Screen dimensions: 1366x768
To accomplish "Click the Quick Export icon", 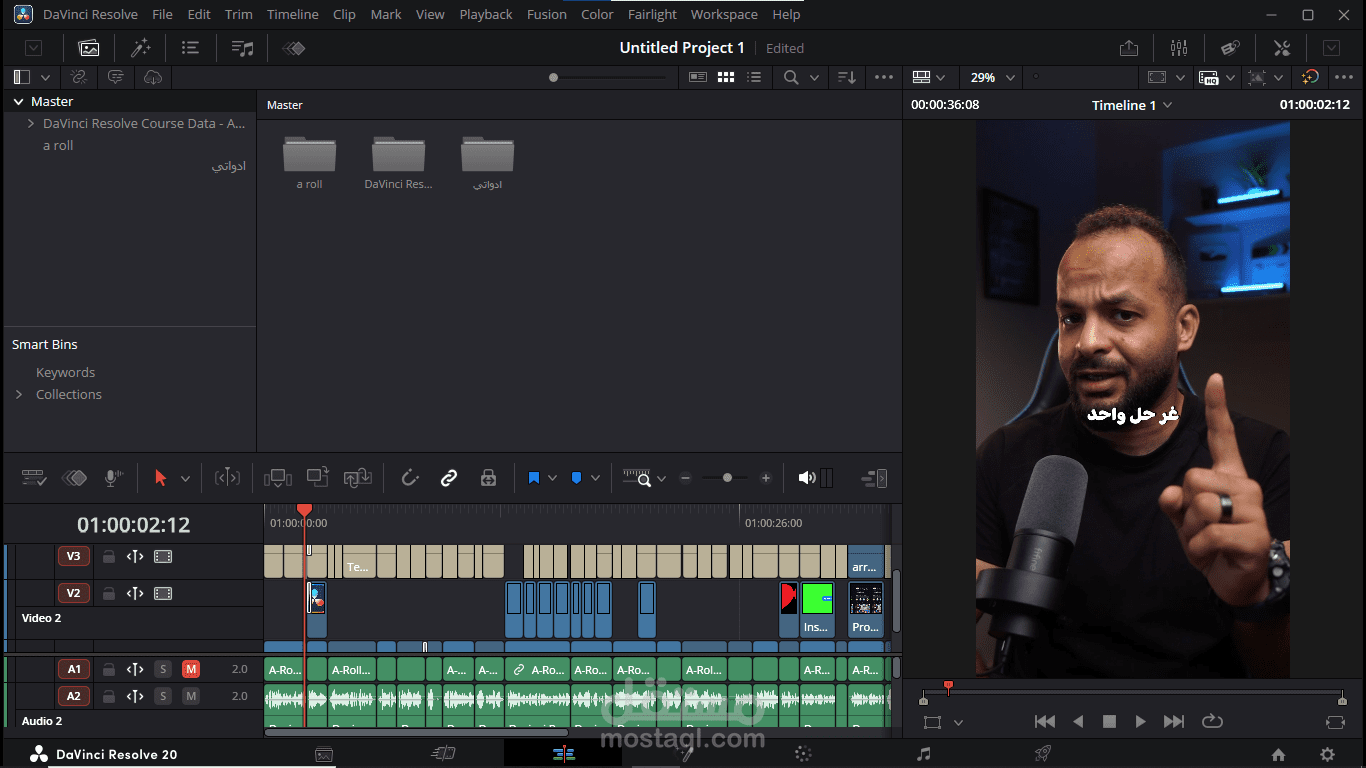I will click(1128, 48).
